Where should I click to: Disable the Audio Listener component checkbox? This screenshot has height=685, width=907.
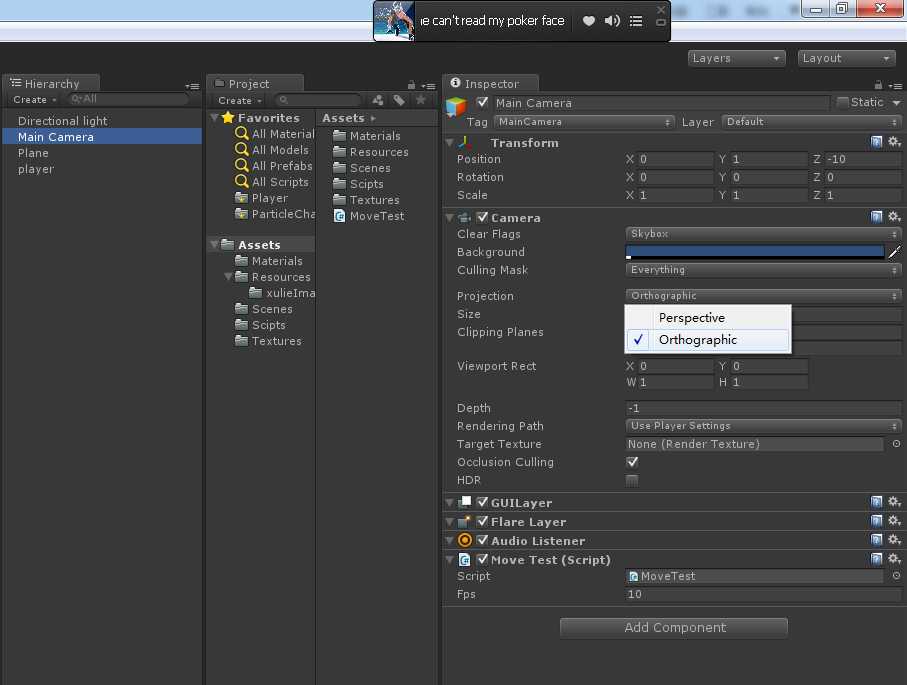[482, 540]
